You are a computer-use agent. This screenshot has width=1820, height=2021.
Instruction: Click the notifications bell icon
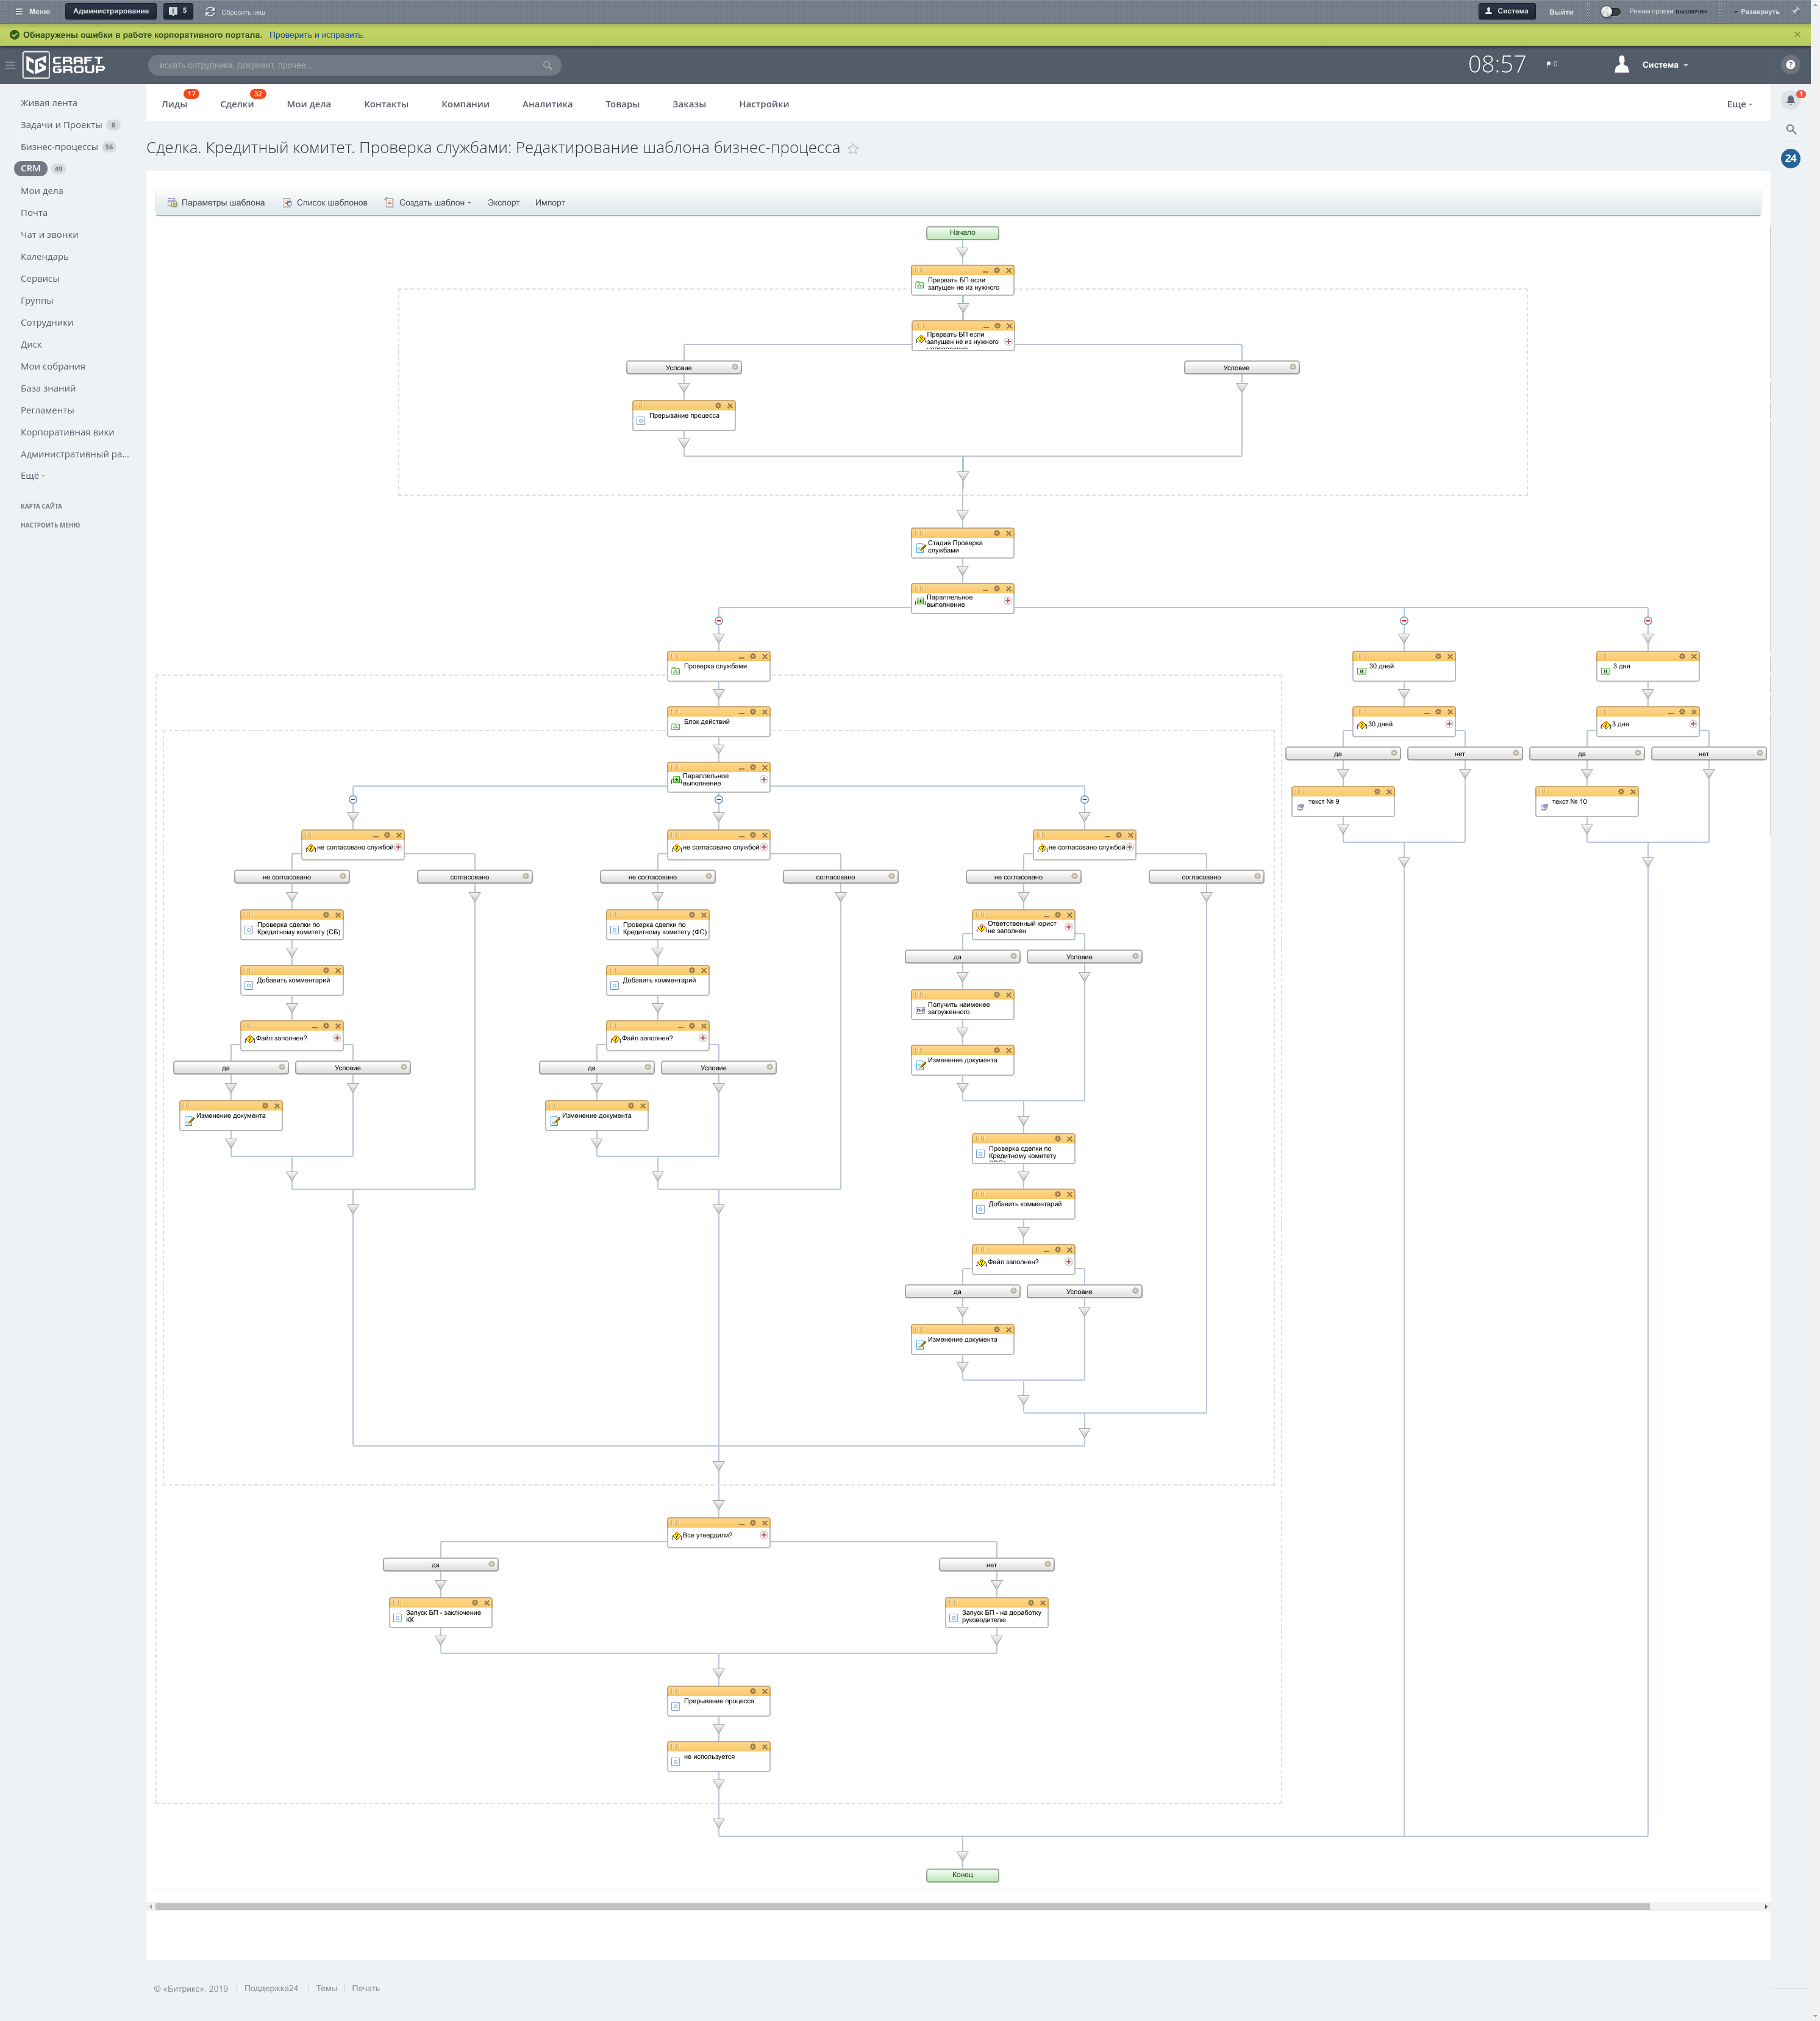pyautogui.click(x=1790, y=100)
